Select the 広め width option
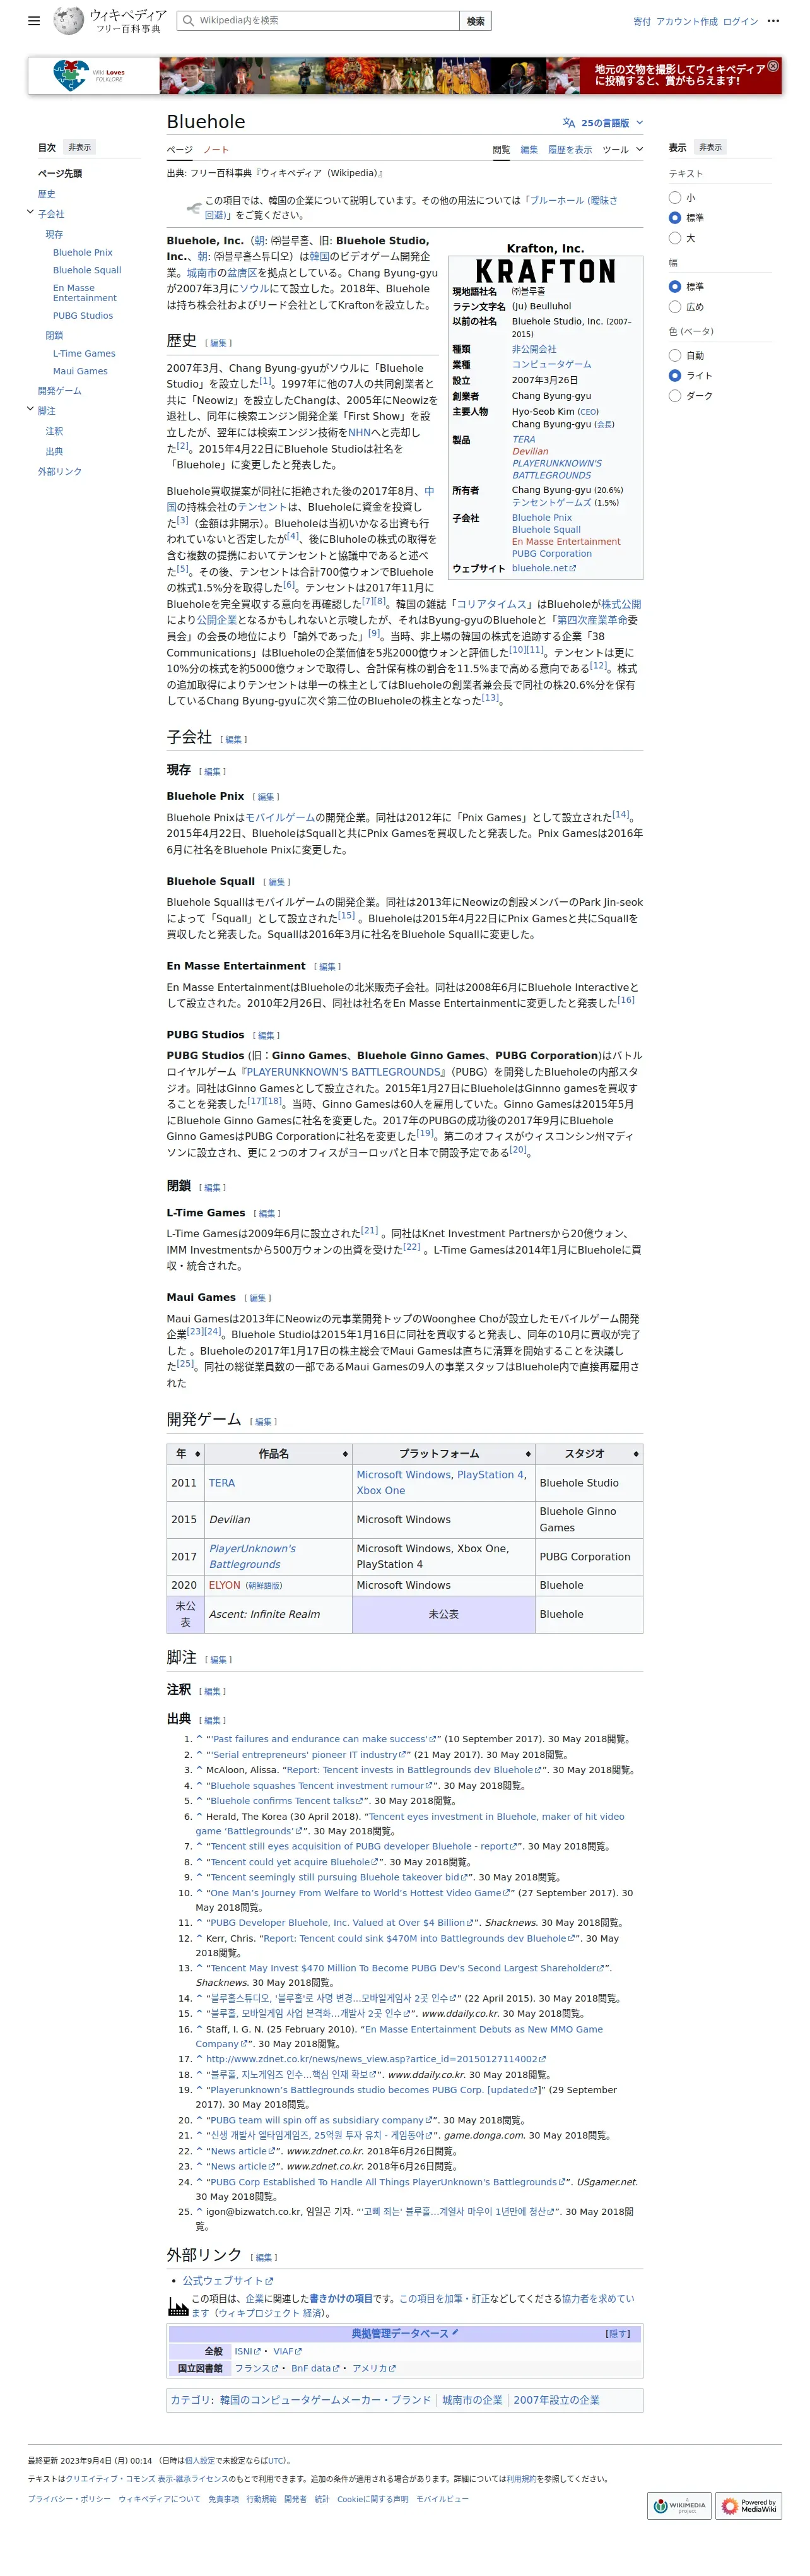810x2576 pixels. [675, 307]
